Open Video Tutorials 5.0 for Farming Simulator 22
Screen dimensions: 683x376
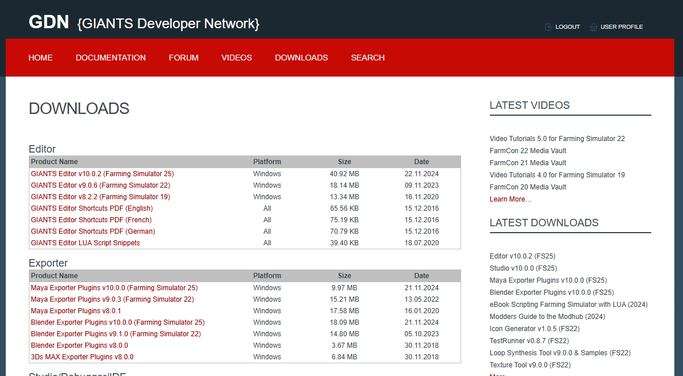coord(557,139)
